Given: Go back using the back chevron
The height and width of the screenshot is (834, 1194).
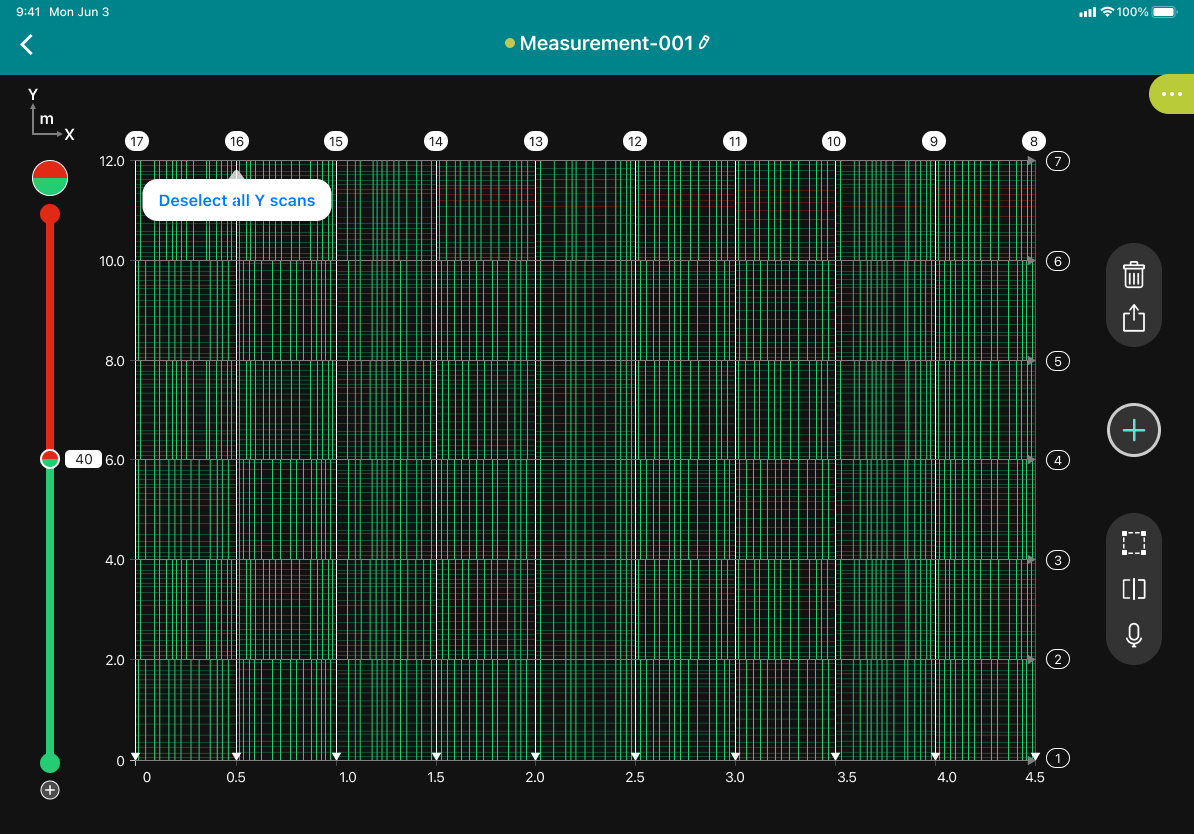Looking at the screenshot, I should pyautogui.click(x=27, y=44).
